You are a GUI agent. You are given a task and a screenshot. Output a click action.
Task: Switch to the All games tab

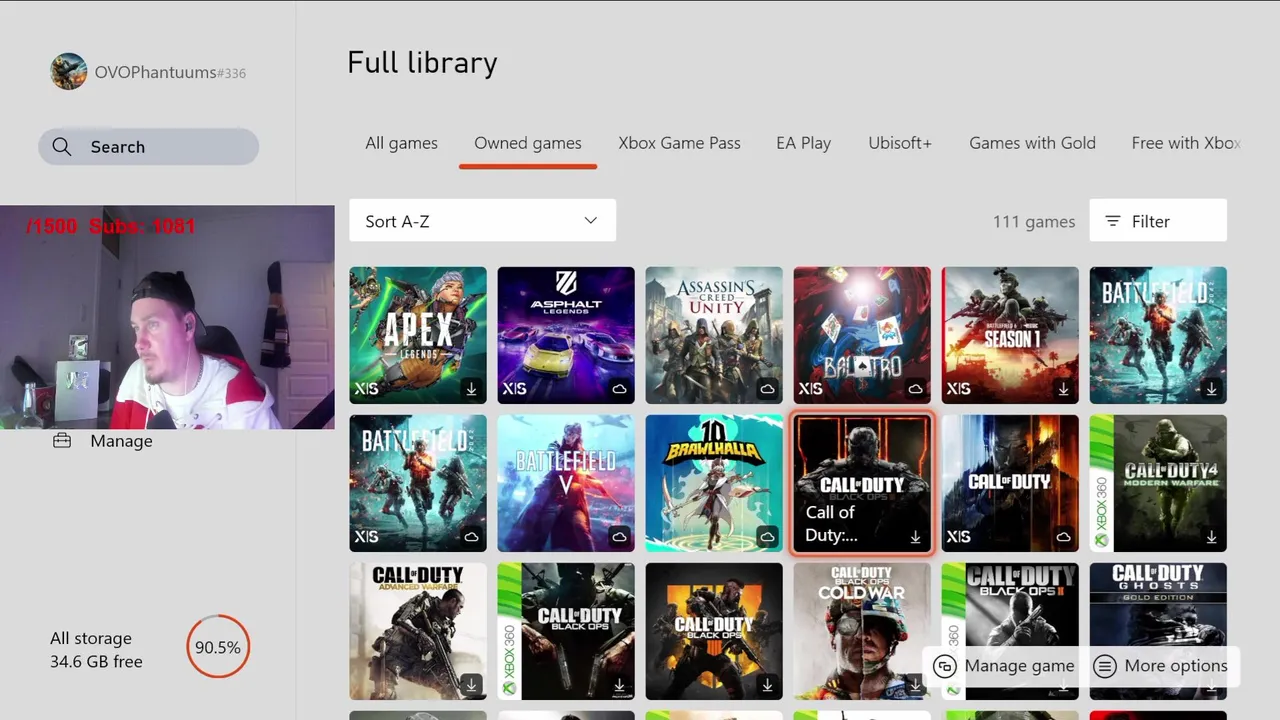click(401, 143)
